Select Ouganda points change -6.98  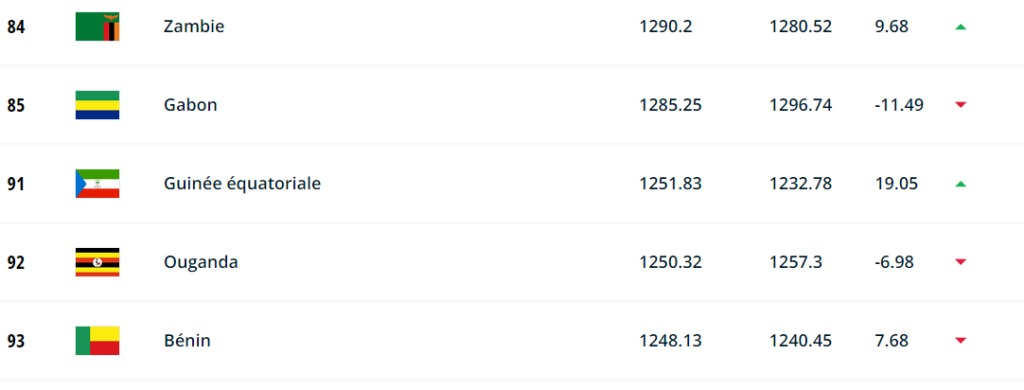click(x=894, y=263)
